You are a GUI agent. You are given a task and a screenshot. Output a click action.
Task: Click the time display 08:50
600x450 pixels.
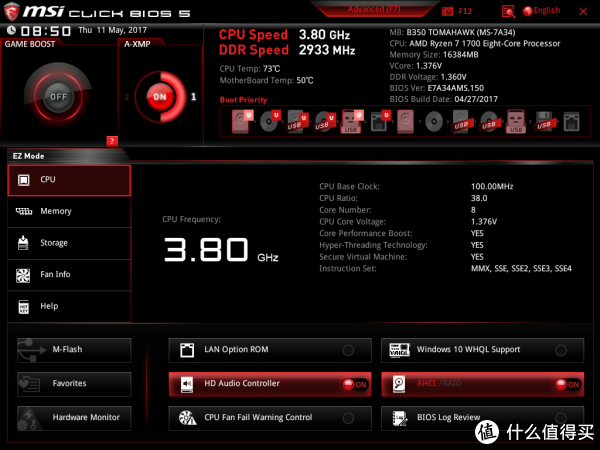click(46, 31)
